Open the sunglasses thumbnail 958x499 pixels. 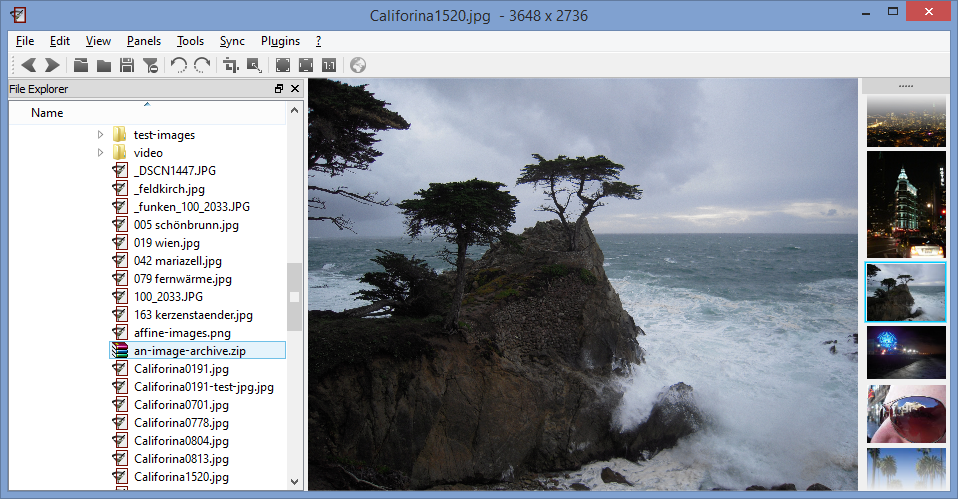(906, 413)
